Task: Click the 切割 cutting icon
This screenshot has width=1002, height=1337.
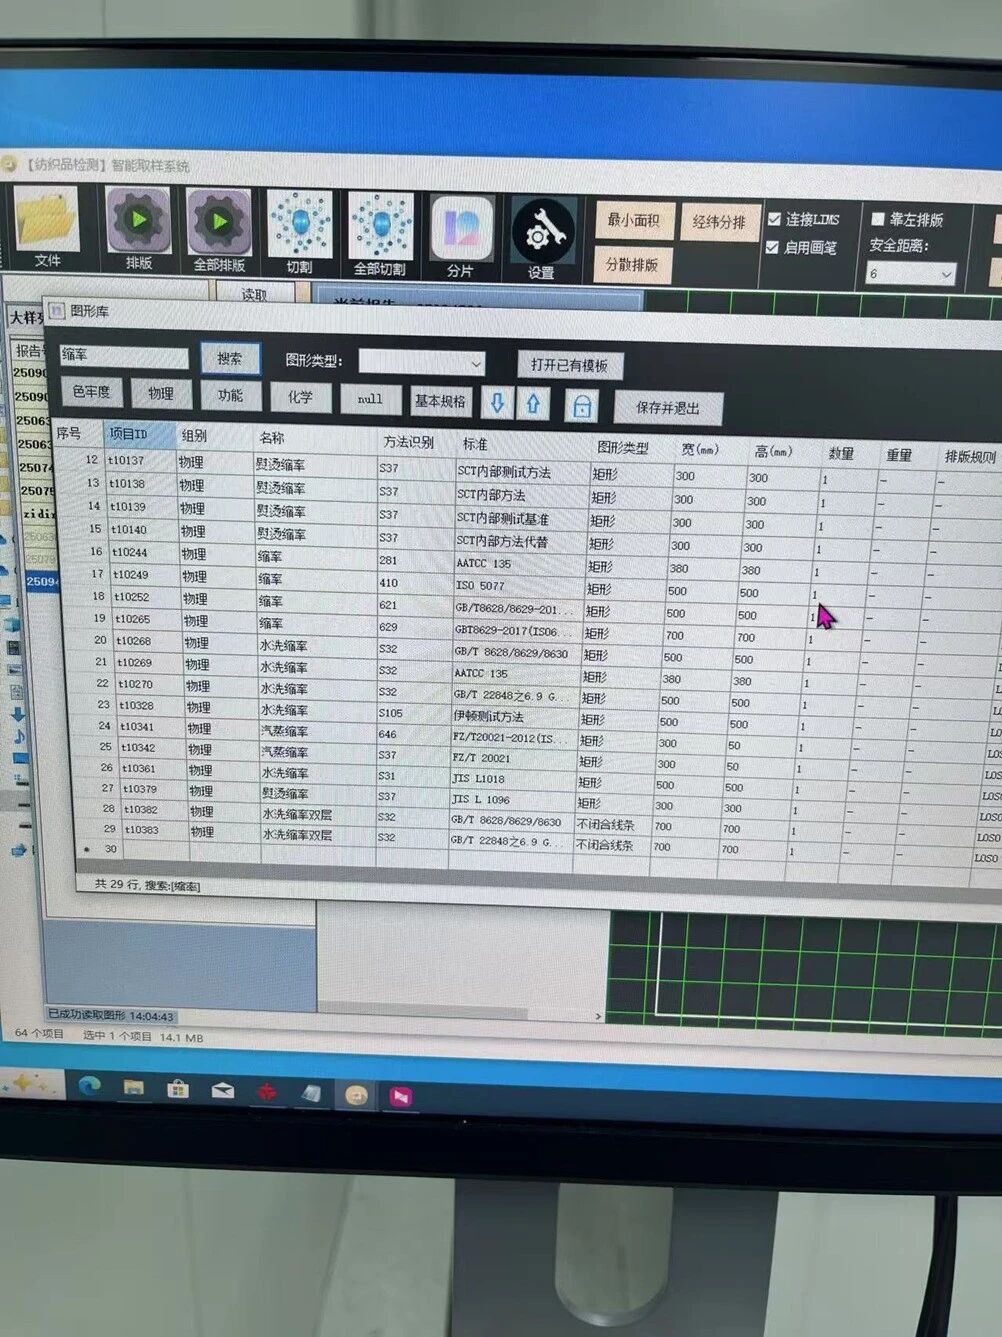Action: click(x=299, y=225)
